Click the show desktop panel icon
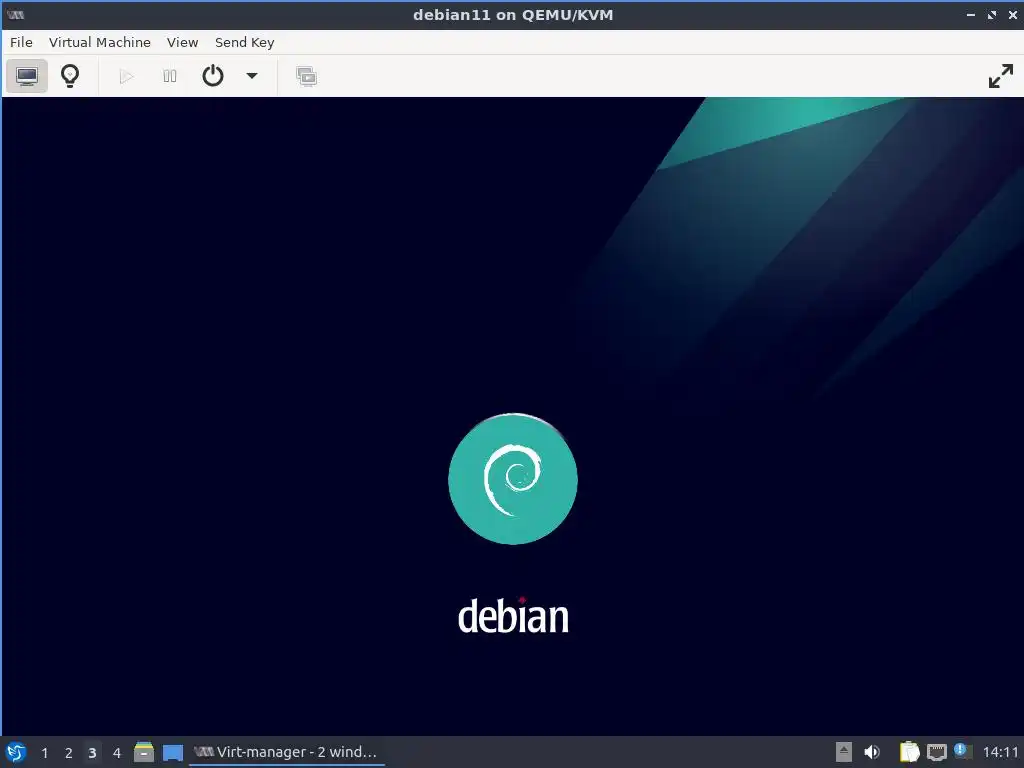The width and height of the screenshot is (1024, 768). coord(173,752)
